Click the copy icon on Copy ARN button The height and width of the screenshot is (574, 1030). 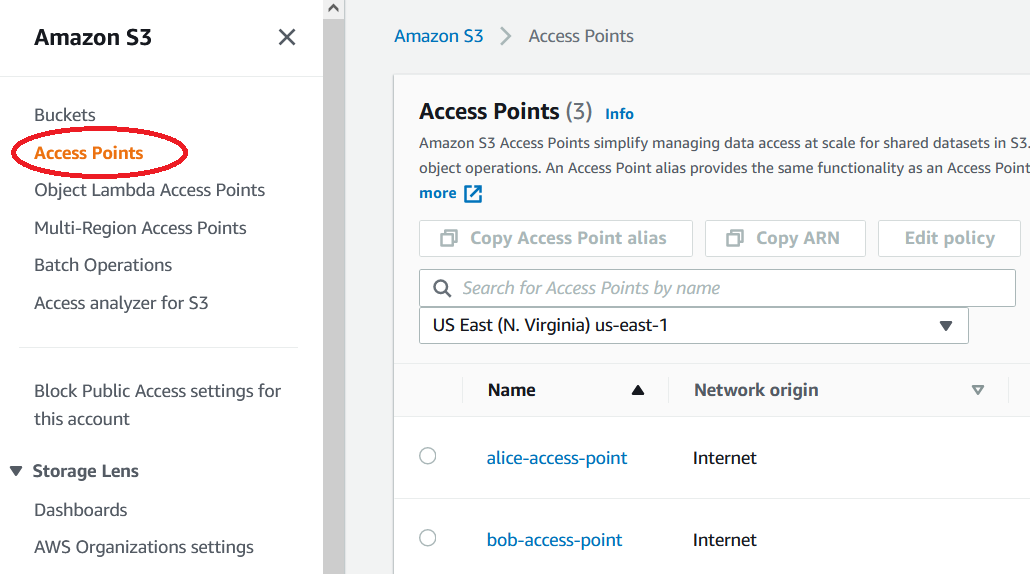[x=735, y=238]
